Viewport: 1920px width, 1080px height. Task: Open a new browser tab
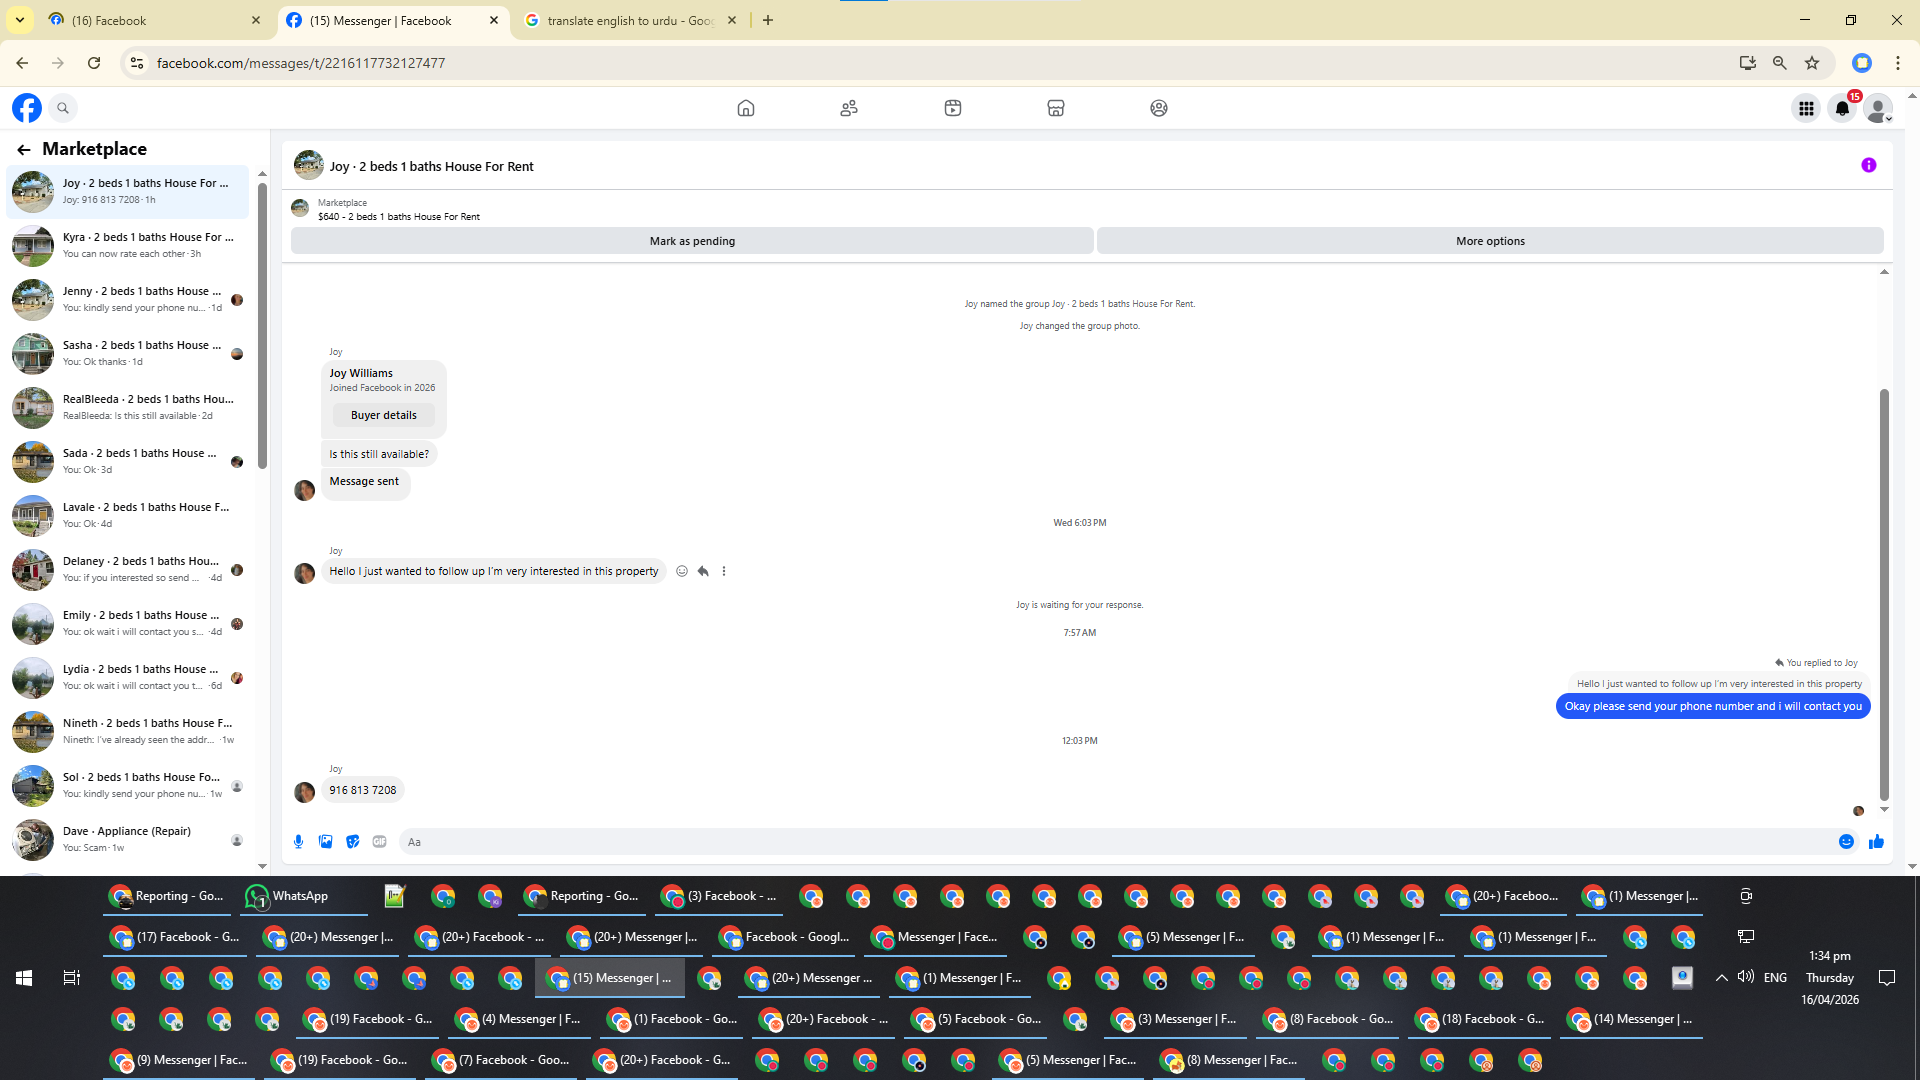click(768, 21)
